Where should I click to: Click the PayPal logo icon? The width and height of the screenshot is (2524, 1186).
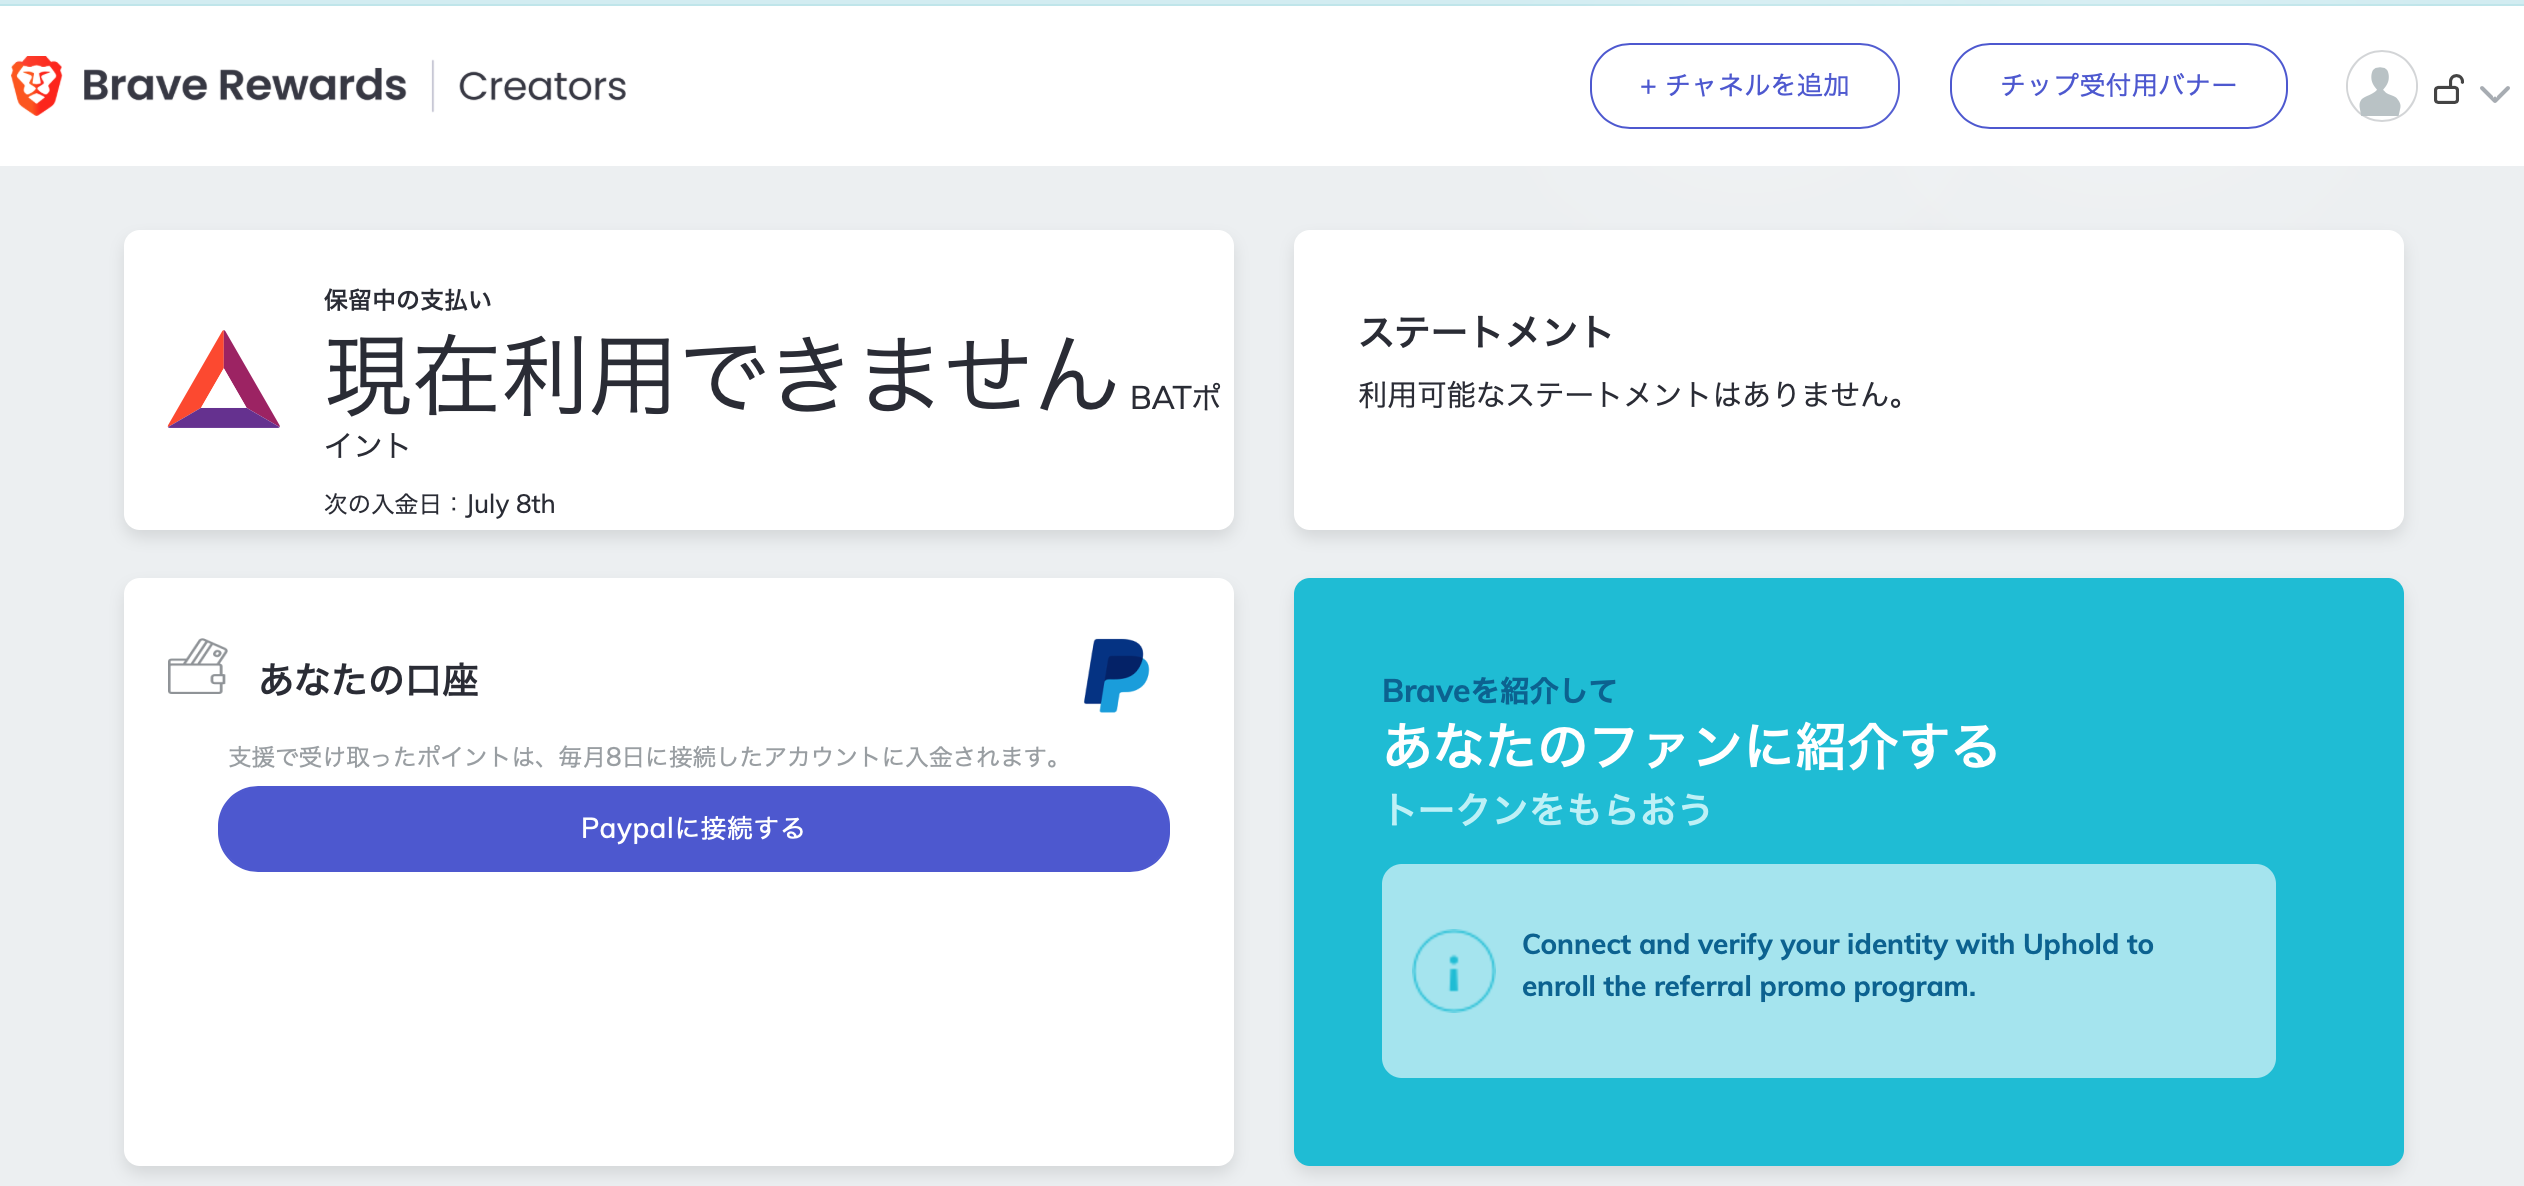[1116, 675]
